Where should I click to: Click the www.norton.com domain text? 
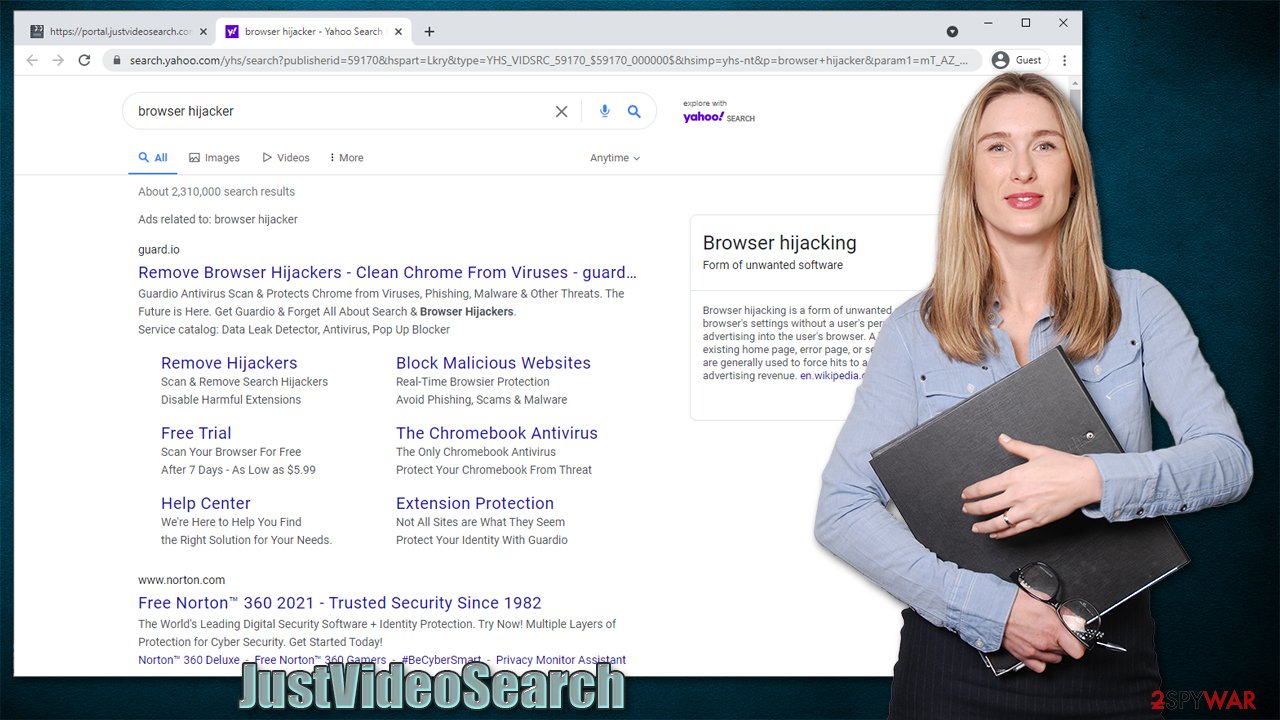click(x=181, y=580)
